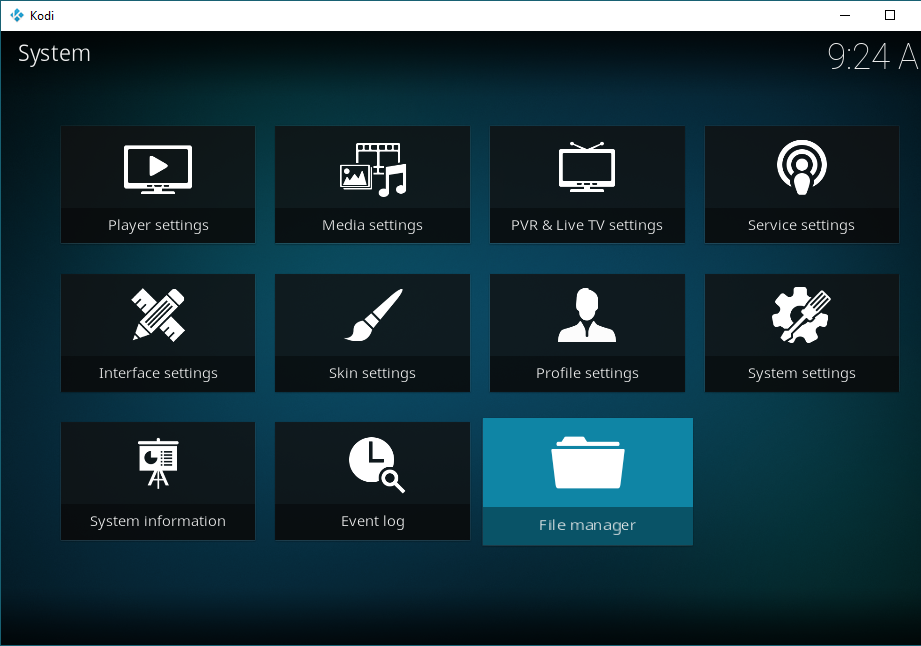Click the File manager label text
The width and height of the screenshot is (921, 646).
pos(587,525)
